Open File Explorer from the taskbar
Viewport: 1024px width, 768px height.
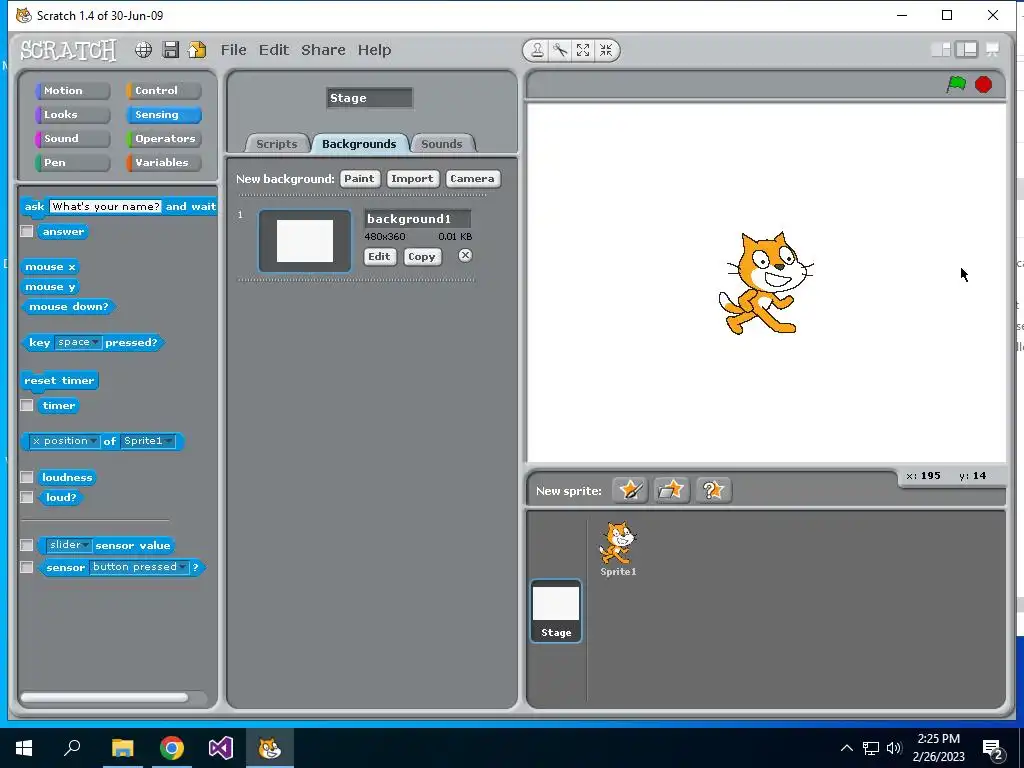tap(123, 748)
